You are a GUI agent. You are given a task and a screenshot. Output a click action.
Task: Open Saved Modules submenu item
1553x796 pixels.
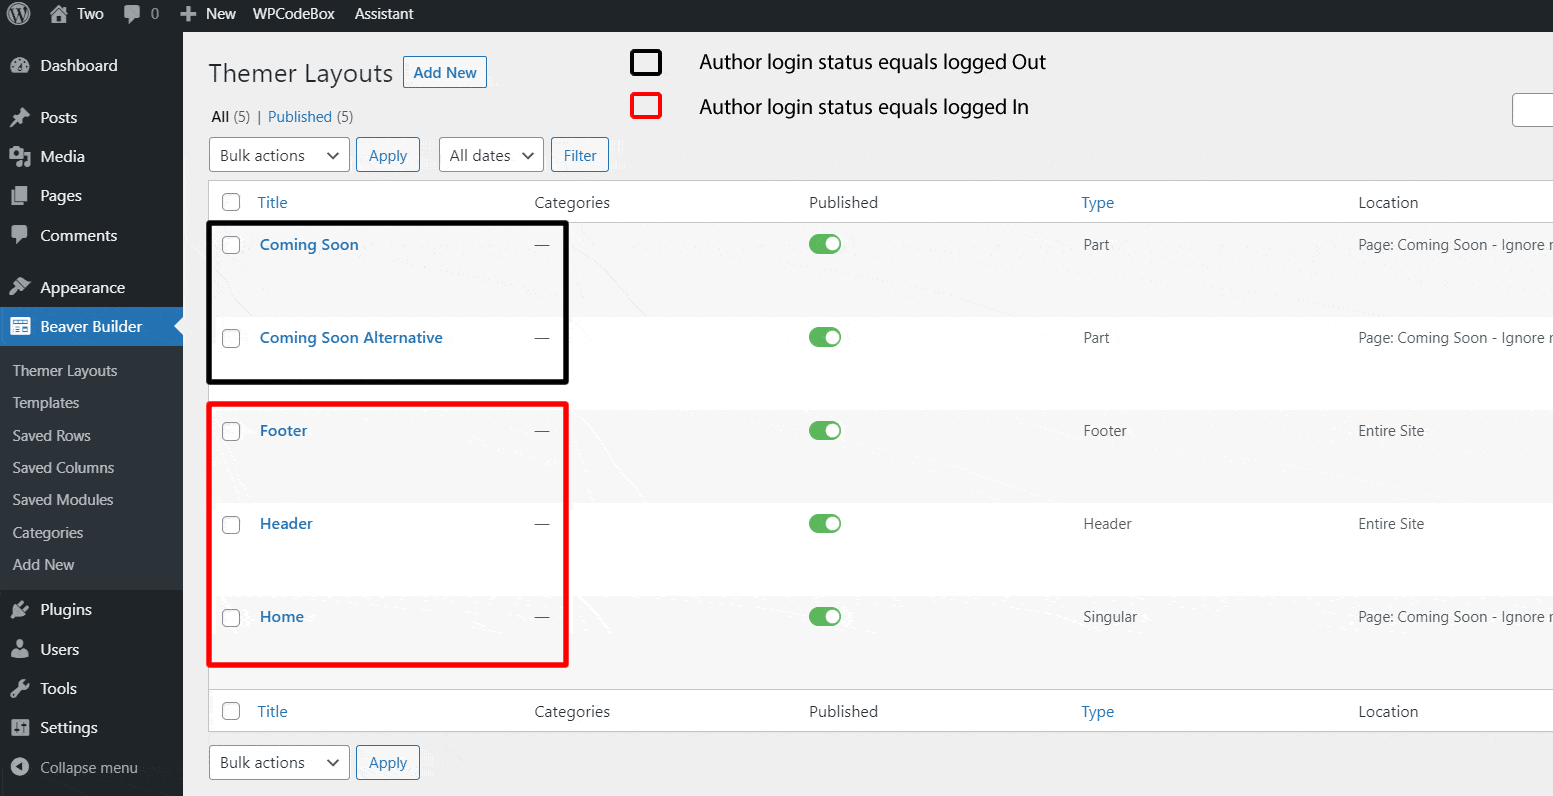click(63, 500)
